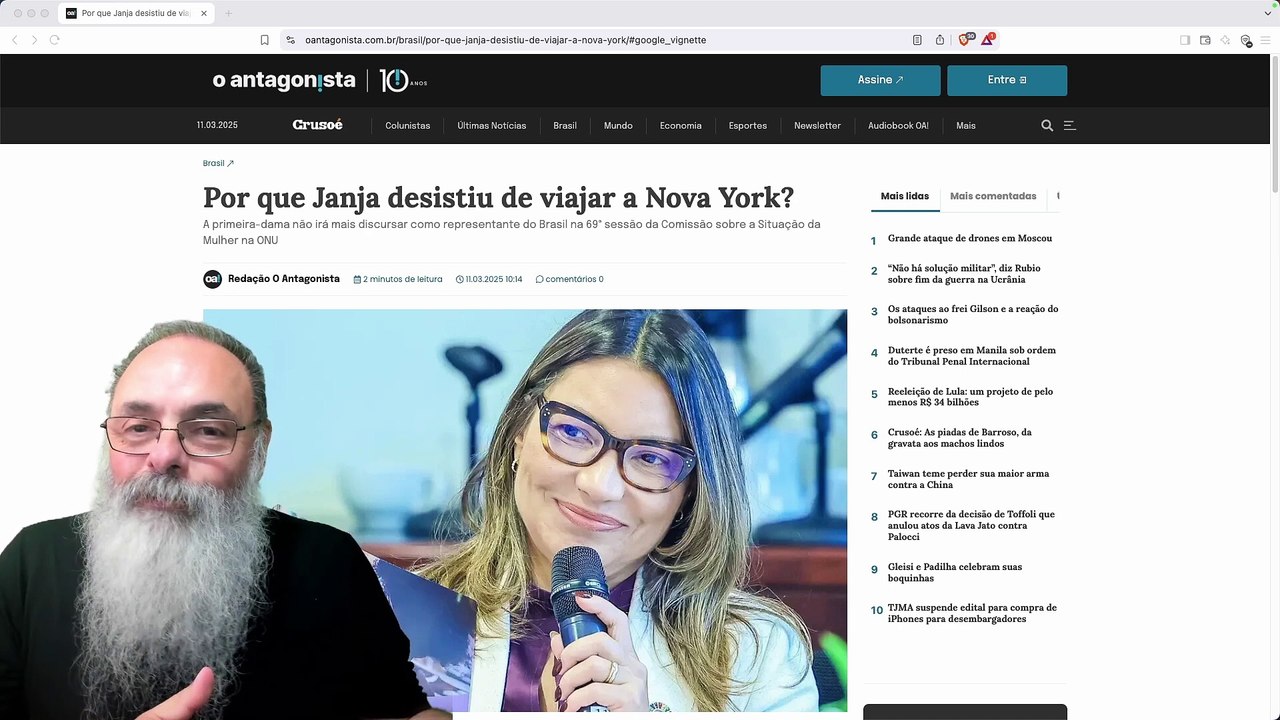The image size is (1280, 720).
Task: Click the Crusoé logo in navigation
Action: pos(317,125)
